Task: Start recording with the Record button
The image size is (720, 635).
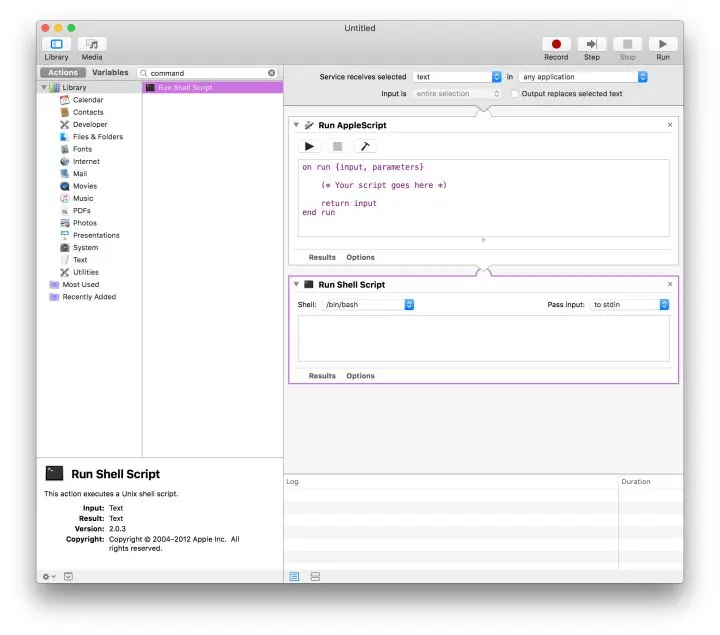Action: pos(556,45)
